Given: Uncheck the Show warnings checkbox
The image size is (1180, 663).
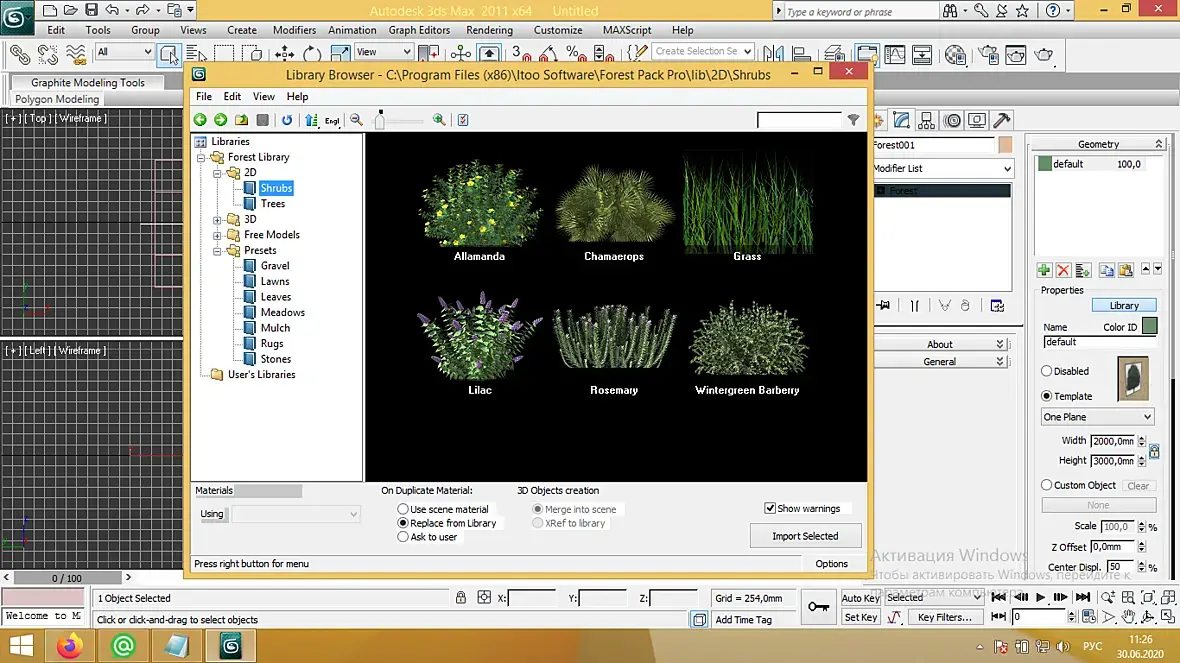Looking at the screenshot, I should point(770,508).
